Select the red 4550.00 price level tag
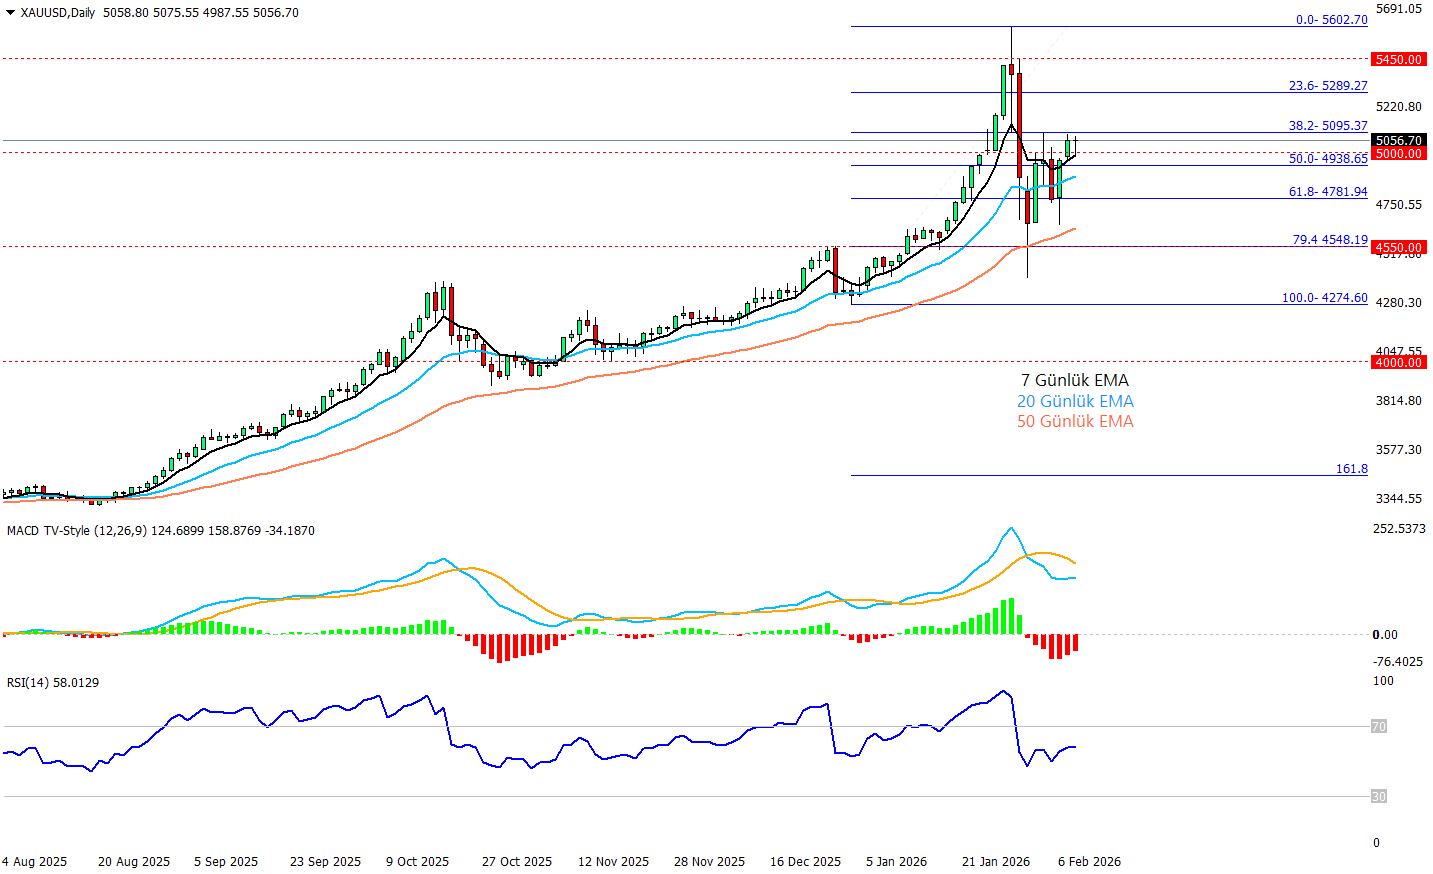Screen dimensions: 1433x874 (1398, 247)
